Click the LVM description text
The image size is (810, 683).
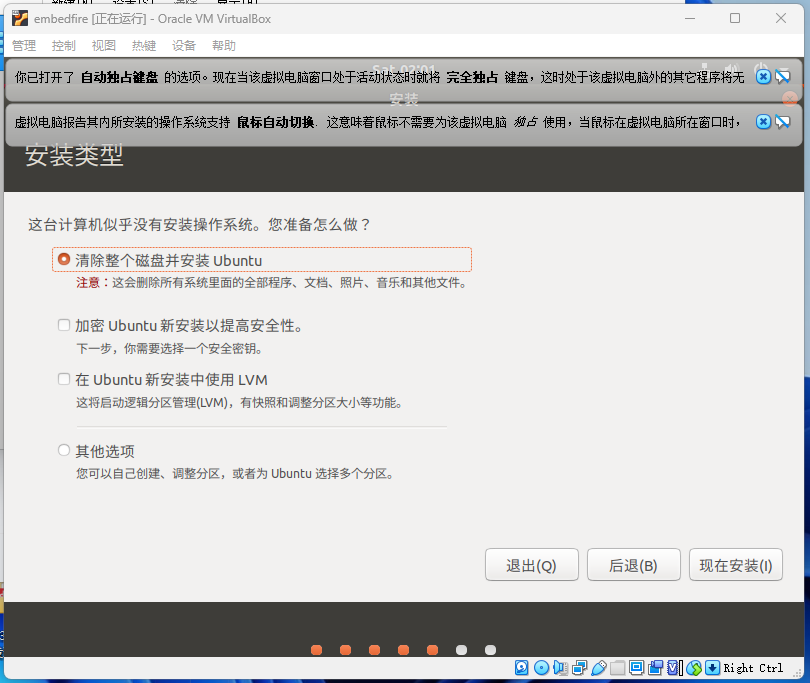tap(240, 402)
